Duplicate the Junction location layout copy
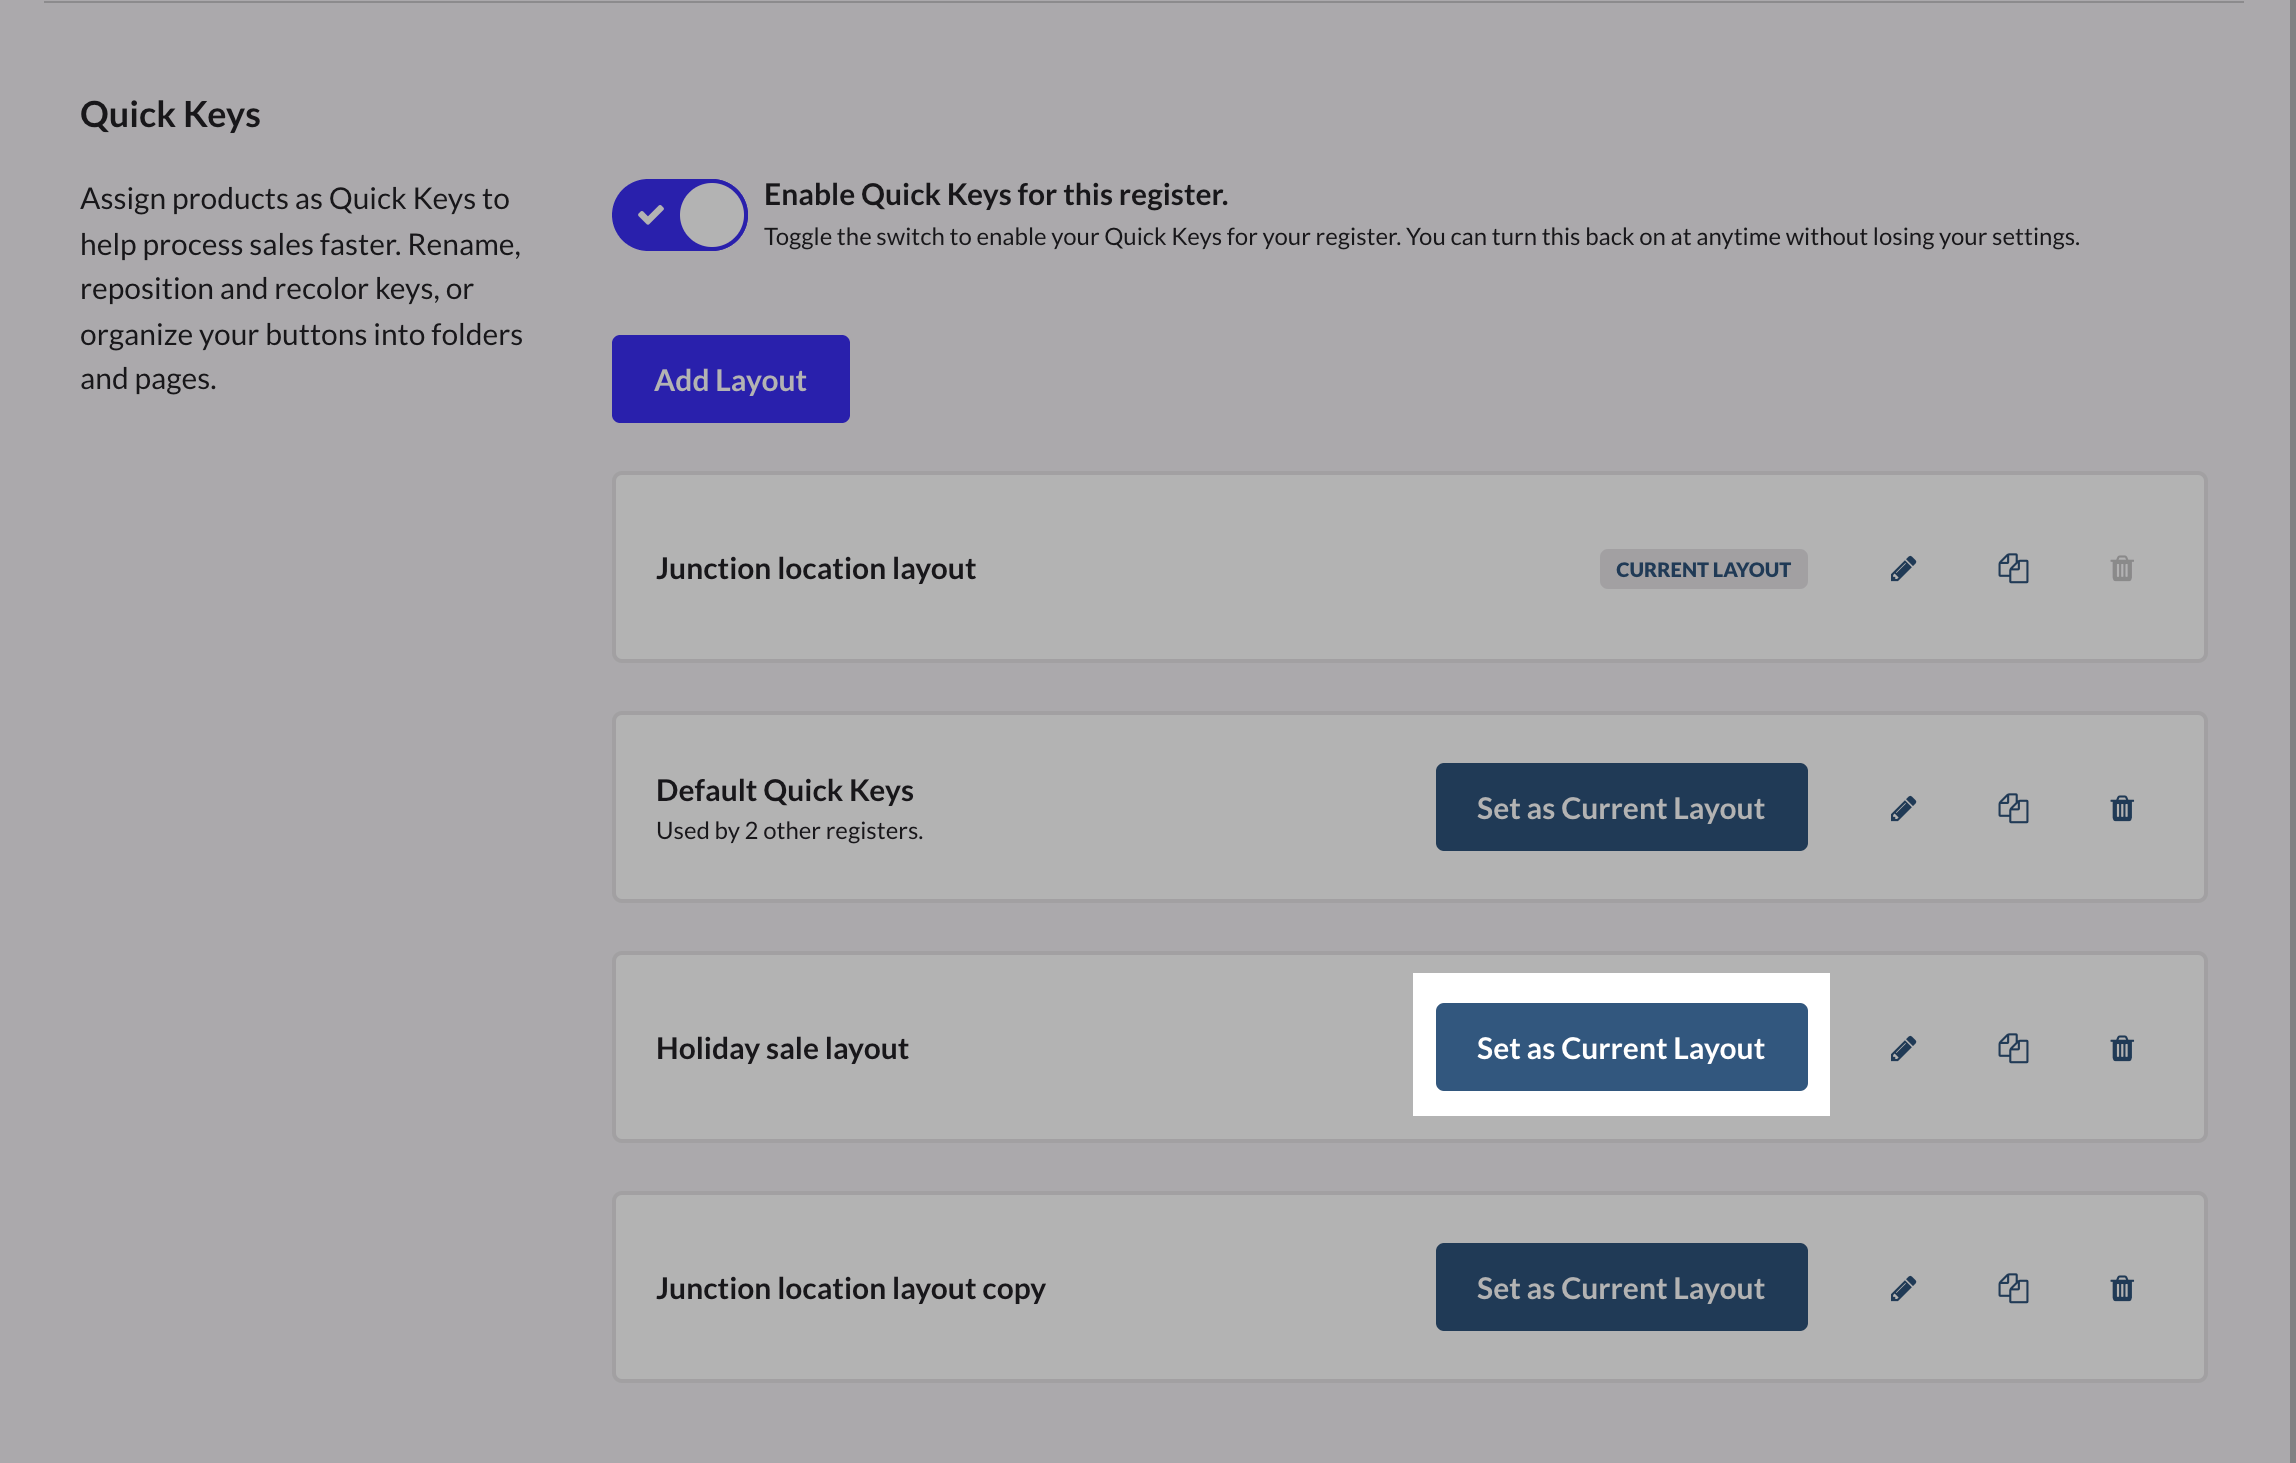The width and height of the screenshot is (2296, 1463). (2013, 1288)
